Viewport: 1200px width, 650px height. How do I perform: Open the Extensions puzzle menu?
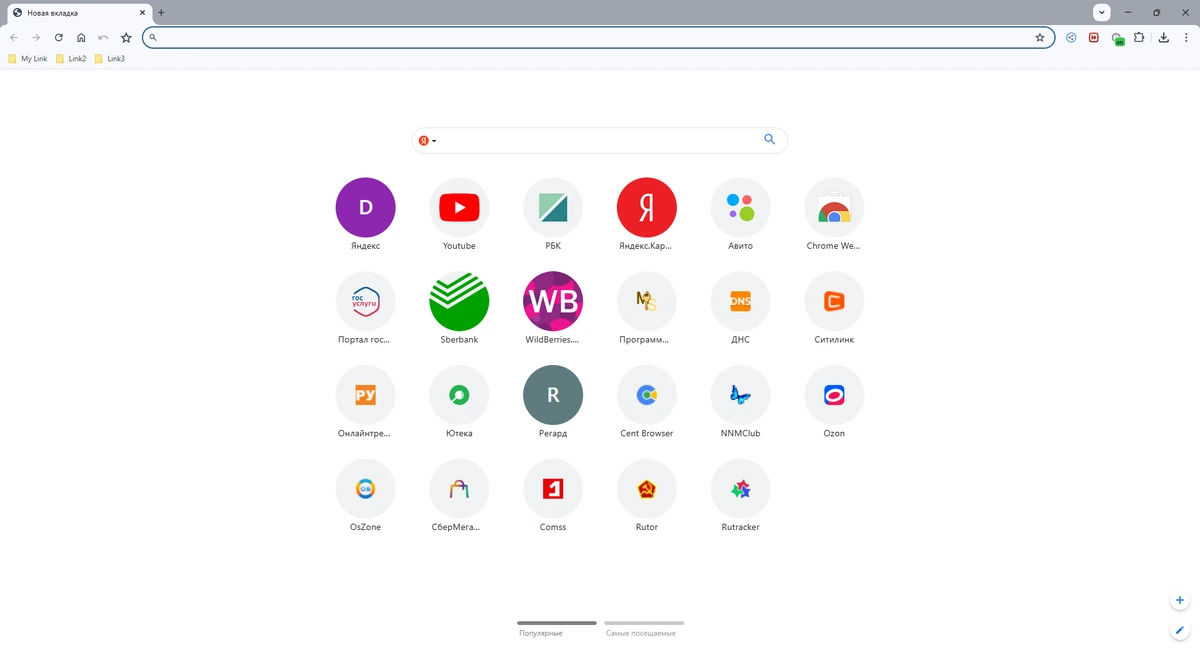click(1139, 38)
